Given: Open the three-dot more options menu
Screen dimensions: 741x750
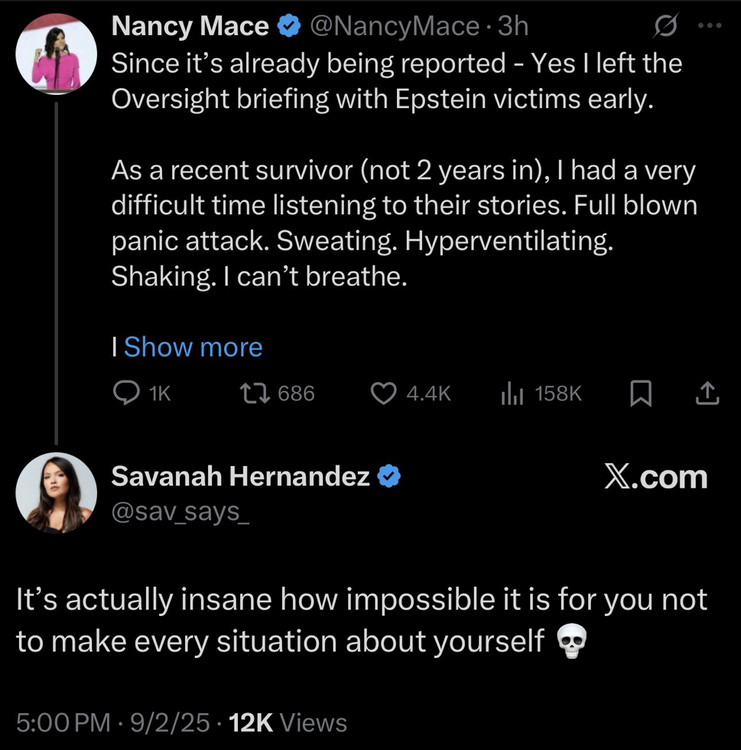Looking at the screenshot, I should pyautogui.click(x=707, y=26).
